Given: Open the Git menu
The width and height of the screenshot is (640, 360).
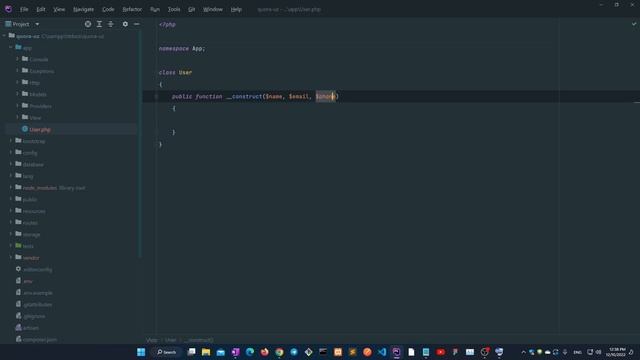Looking at the screenshot, I should pos(191,9).
